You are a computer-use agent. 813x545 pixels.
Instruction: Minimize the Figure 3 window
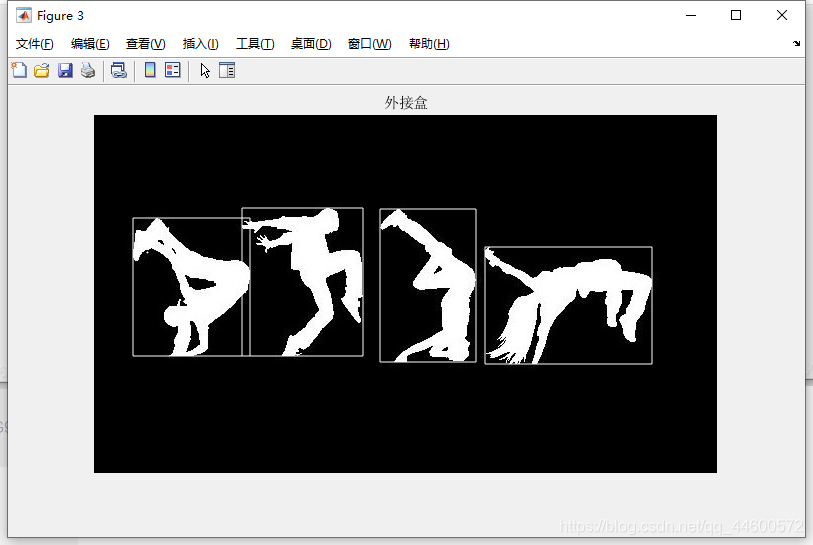tap(691, 16)
